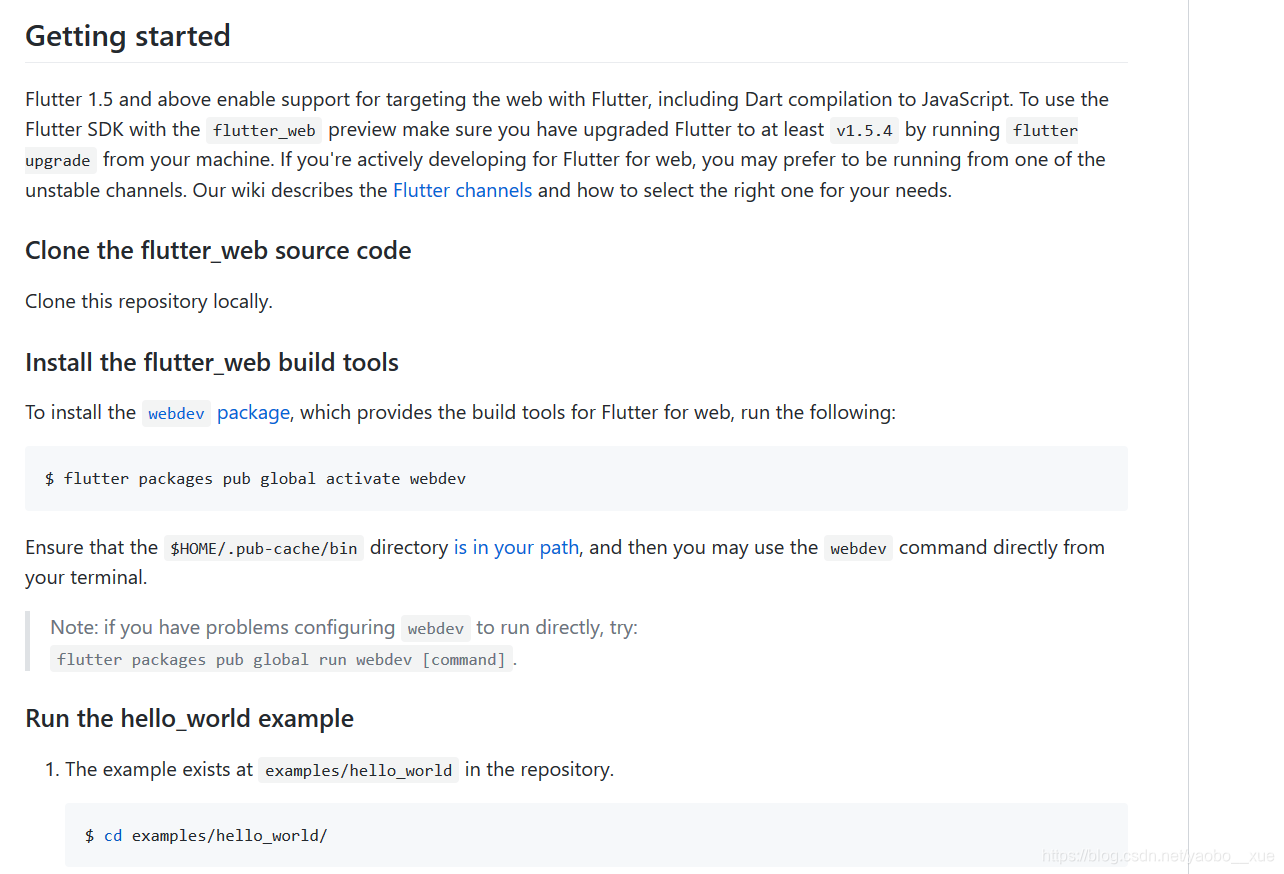Open the Flutter channels link

click(x=462, y=190)
